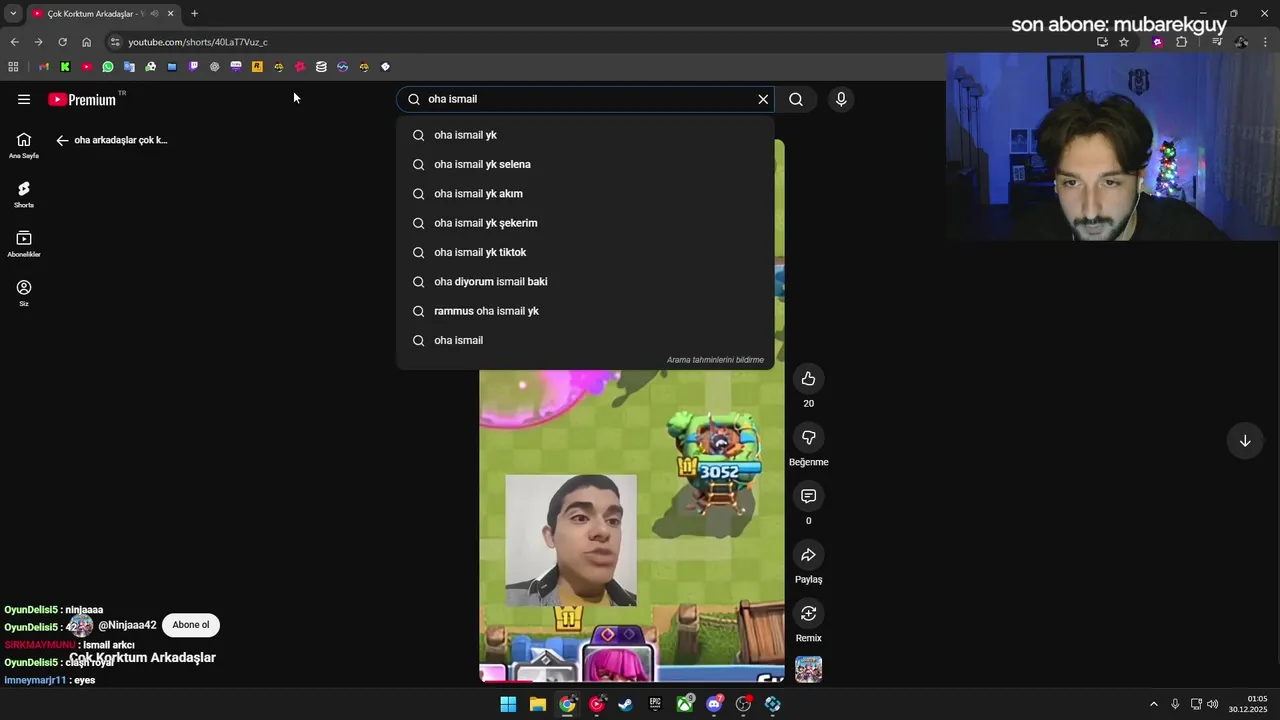Open the Windows Start menu

coord(508,704)
